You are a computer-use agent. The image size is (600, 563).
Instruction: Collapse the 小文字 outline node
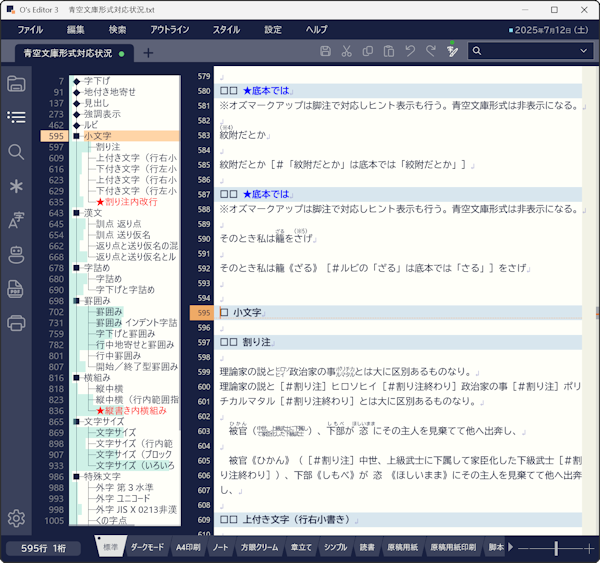[x=77, y=136]
